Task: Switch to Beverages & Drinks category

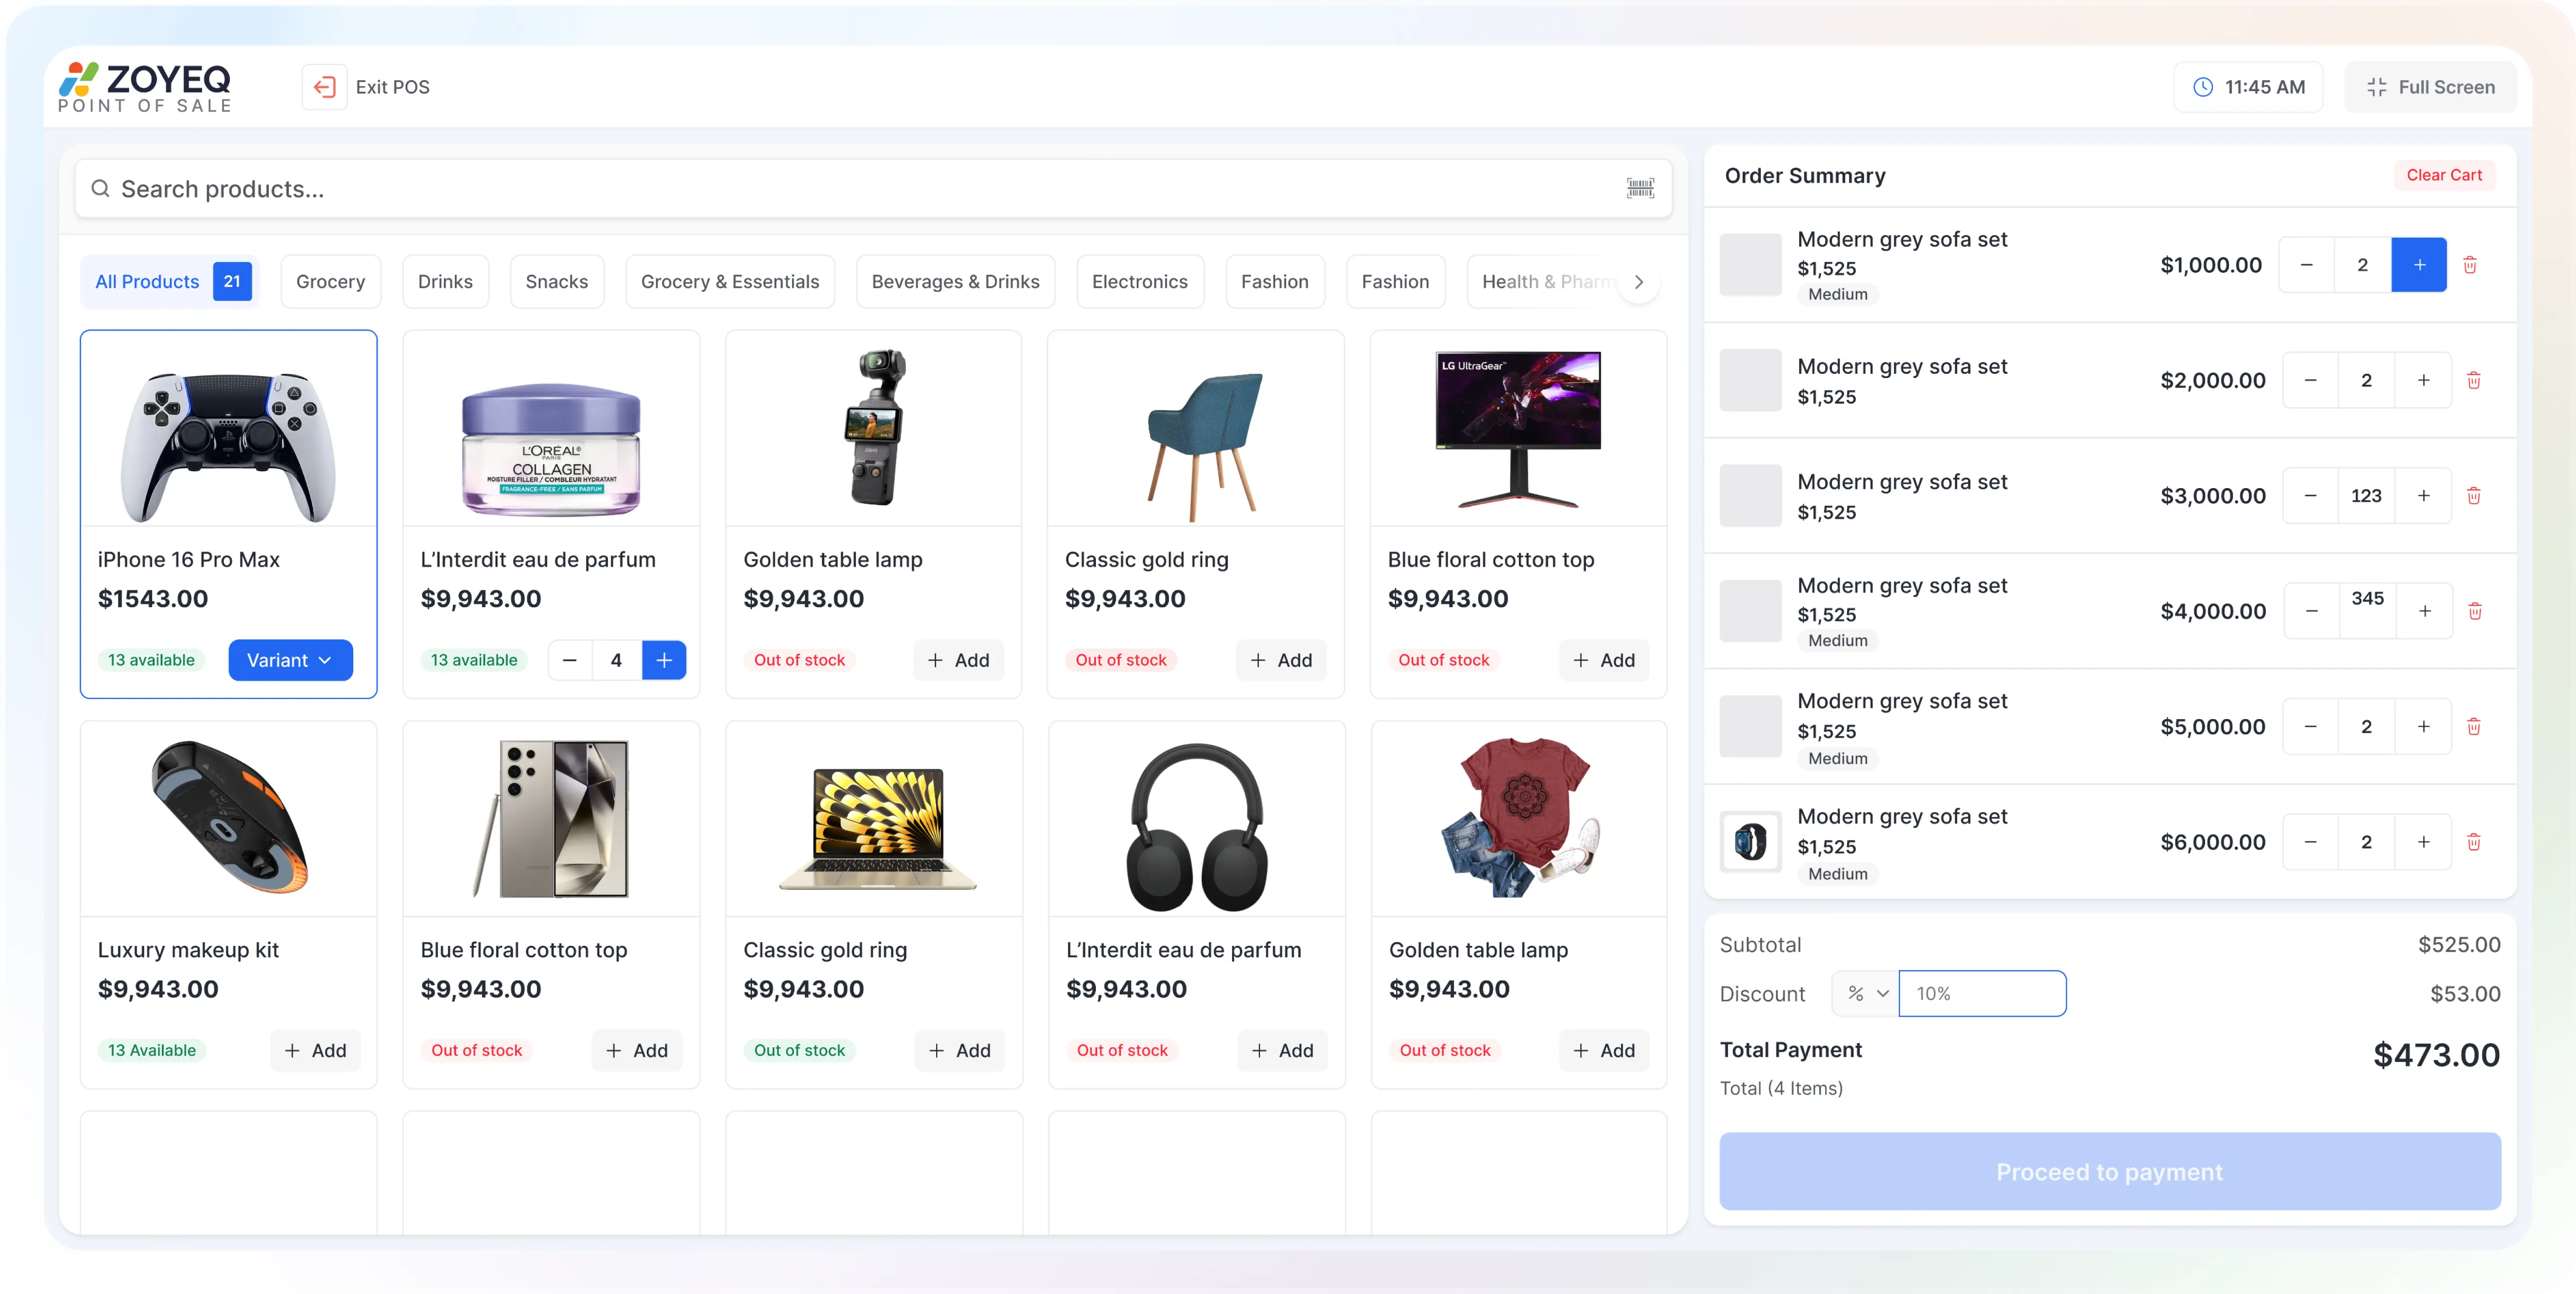Action: (x=955, y=282)
